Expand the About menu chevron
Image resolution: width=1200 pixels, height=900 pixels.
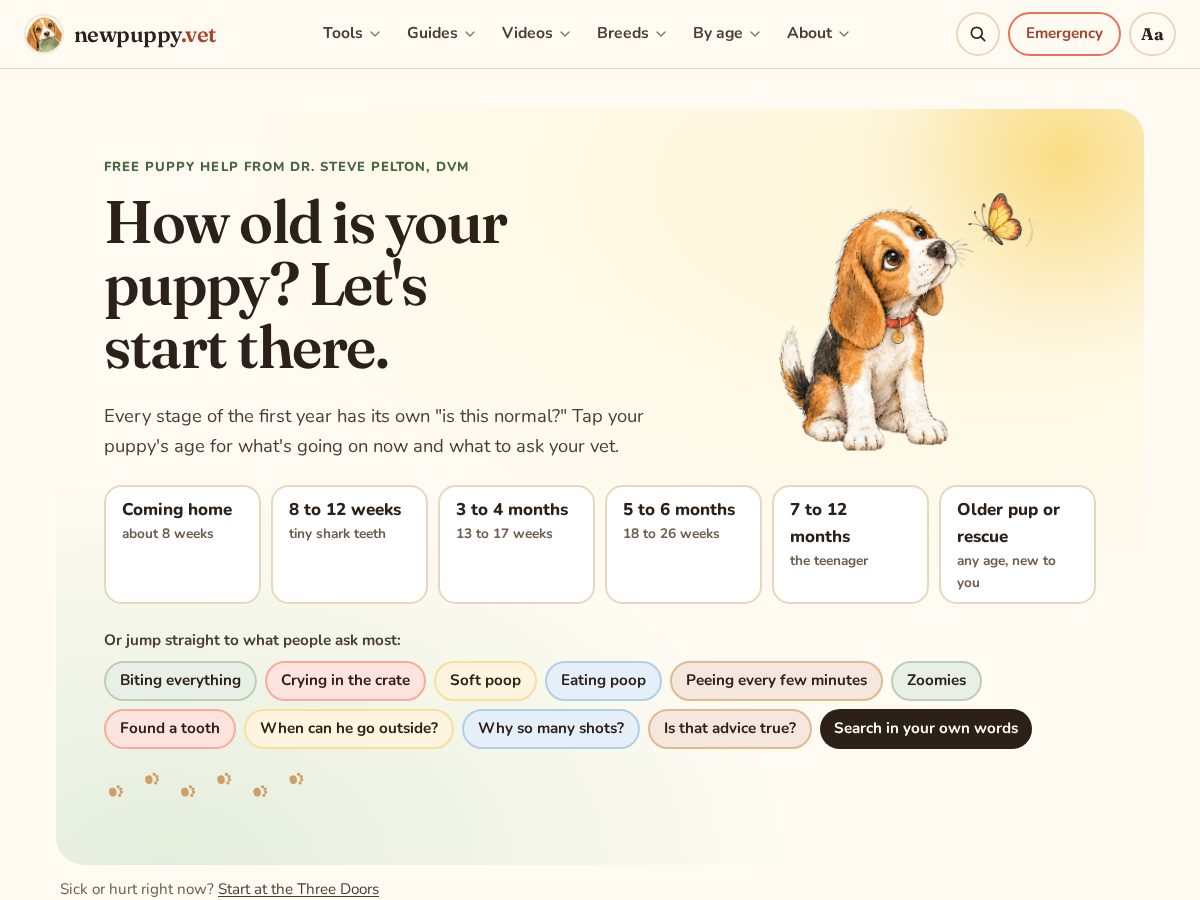pos(844,34)
